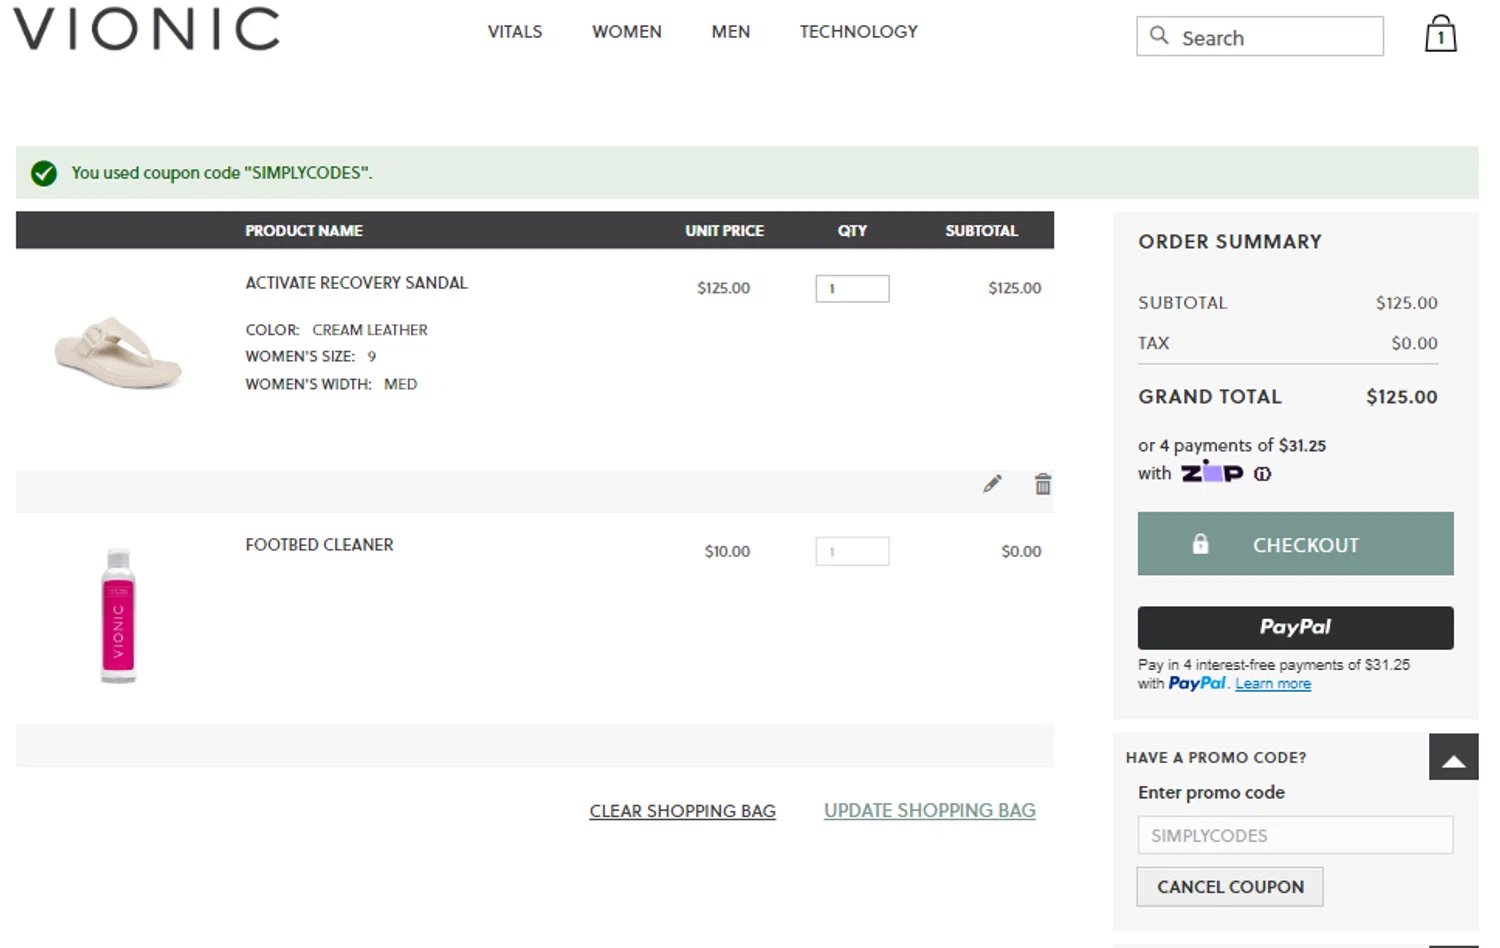
Task: Remove the sandal using the trash icon
Action: (x=1043, y=484)
